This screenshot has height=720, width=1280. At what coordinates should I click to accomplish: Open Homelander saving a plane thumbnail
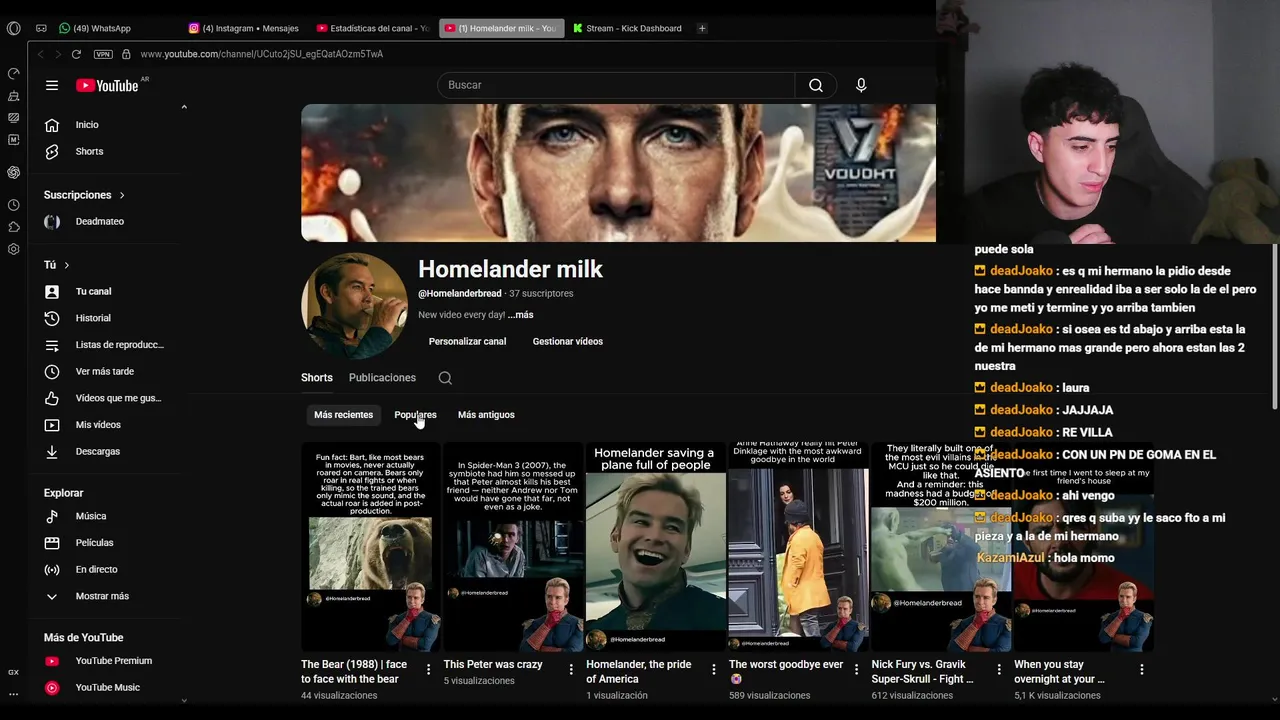(x=656, y=547)
